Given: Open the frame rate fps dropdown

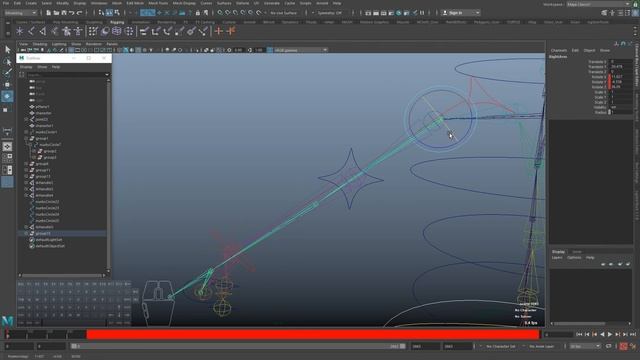Looking at the screenshot, I should coord(585,346).
